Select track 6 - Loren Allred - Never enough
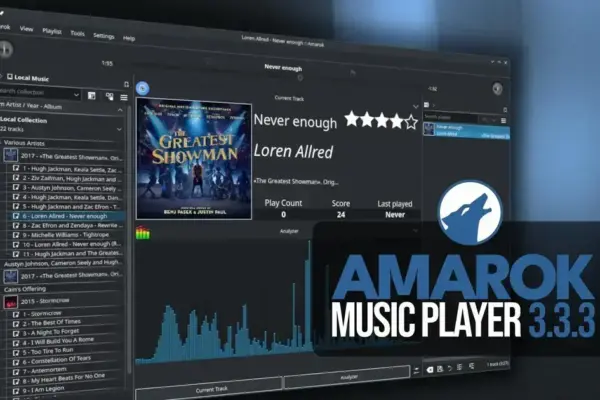 point(67,216)
